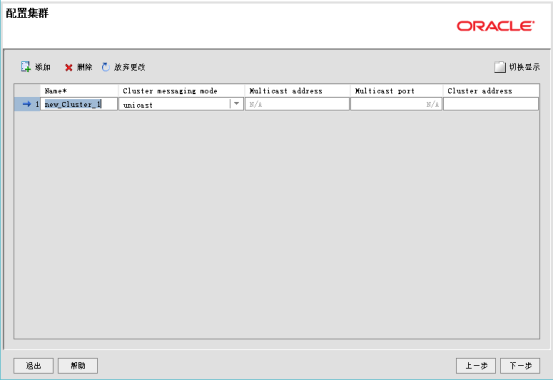This screenshot has width=553, height=380.
Task: Edit the new_Cluster_1 name field
Action: tap(79, 104)
